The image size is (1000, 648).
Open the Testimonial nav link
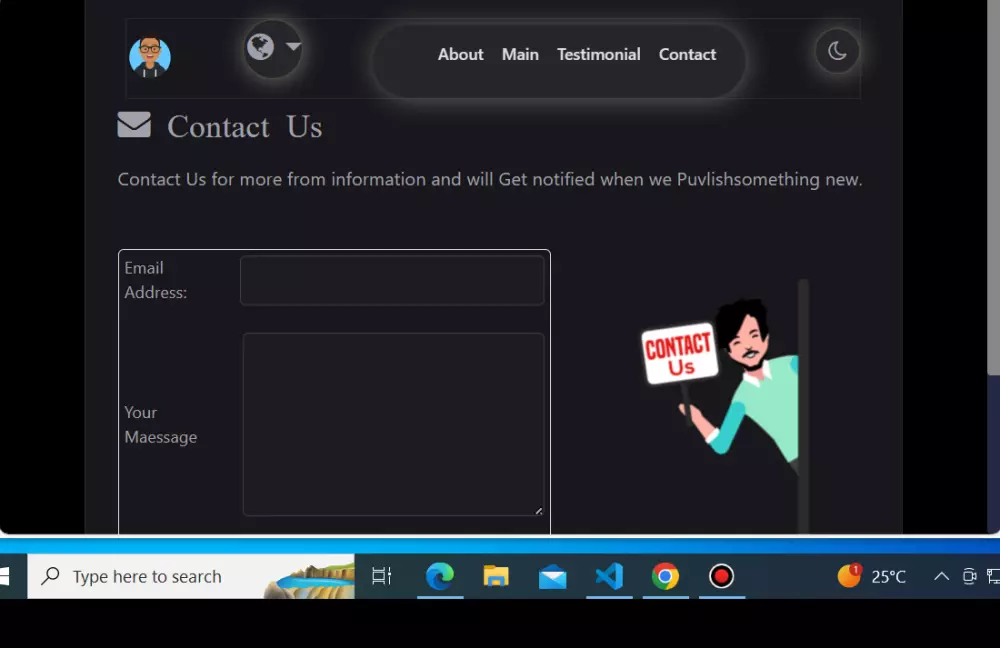click(598, 54)
